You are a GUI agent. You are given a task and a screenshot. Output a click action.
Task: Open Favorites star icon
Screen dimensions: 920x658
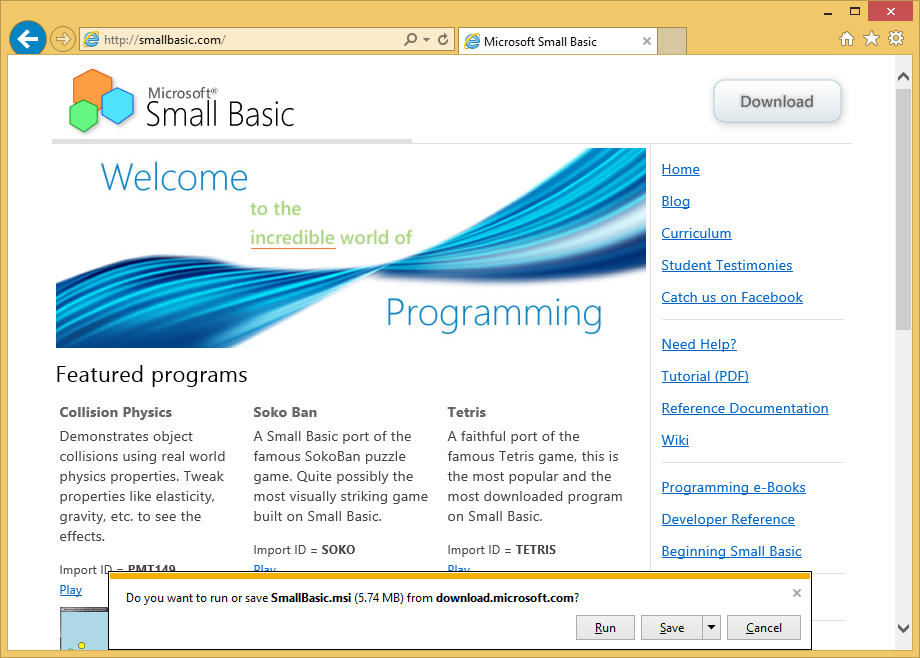pyautogui.click(x=871, y=39)
